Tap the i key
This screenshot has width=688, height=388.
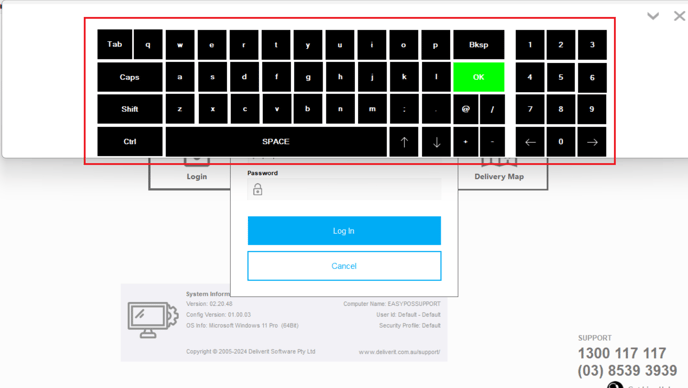(x=372, y=45)
